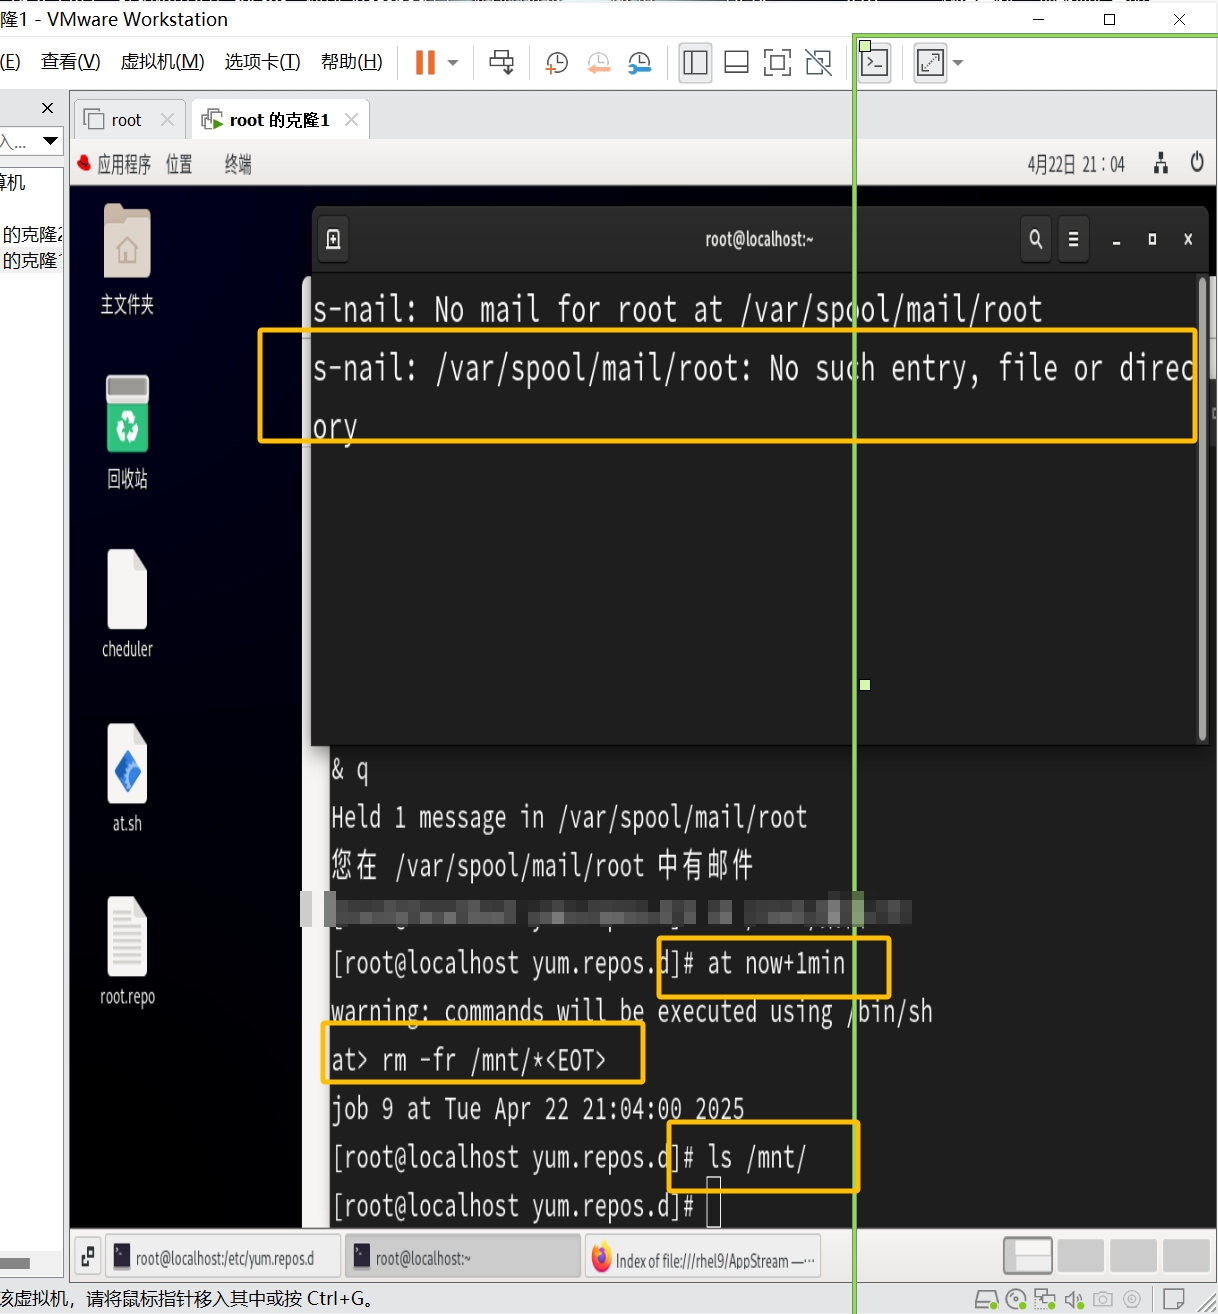Pause the virtual machine with the orange pause icon
This screenshot has height=1314, width=1218.
pos(425,62)
